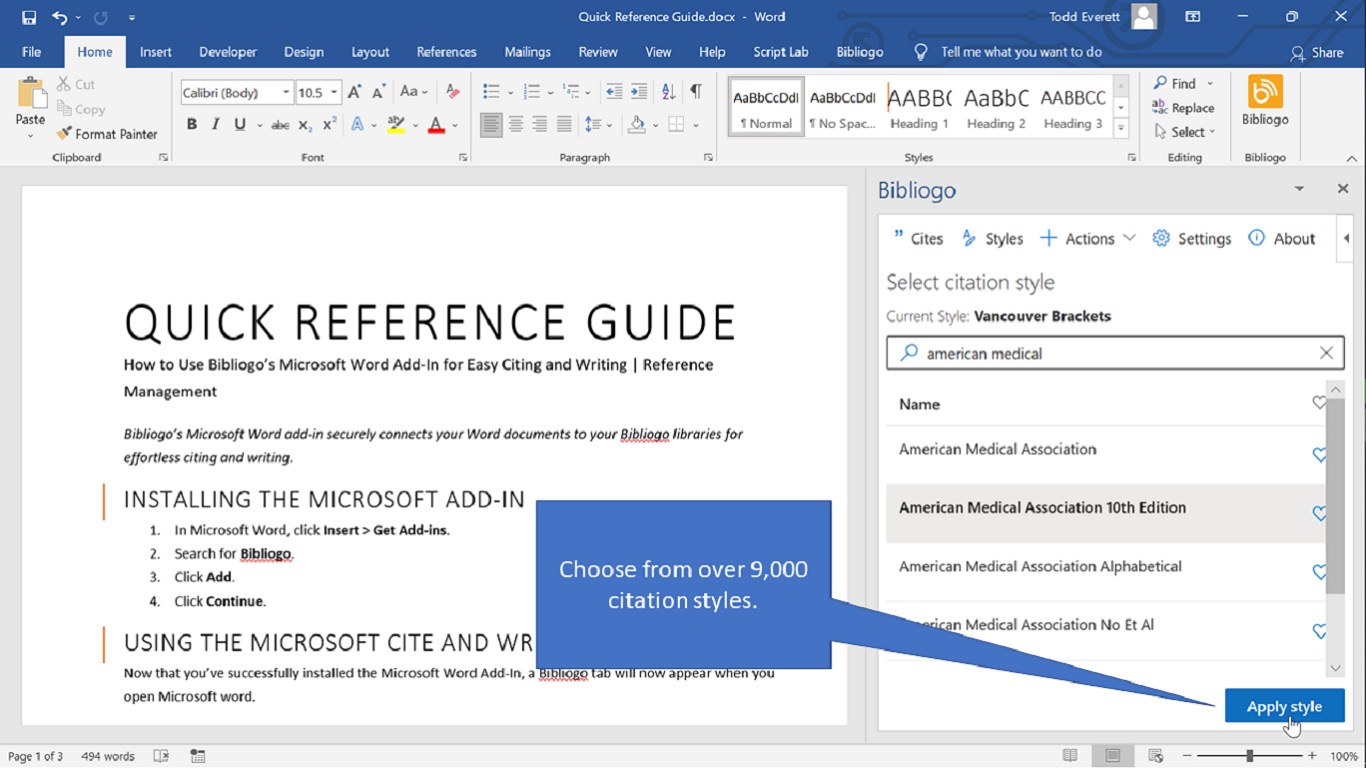The height and width of the screenshot is (768, 1366).
Task: Click the Apply style button
Action: pos(1284,706)
